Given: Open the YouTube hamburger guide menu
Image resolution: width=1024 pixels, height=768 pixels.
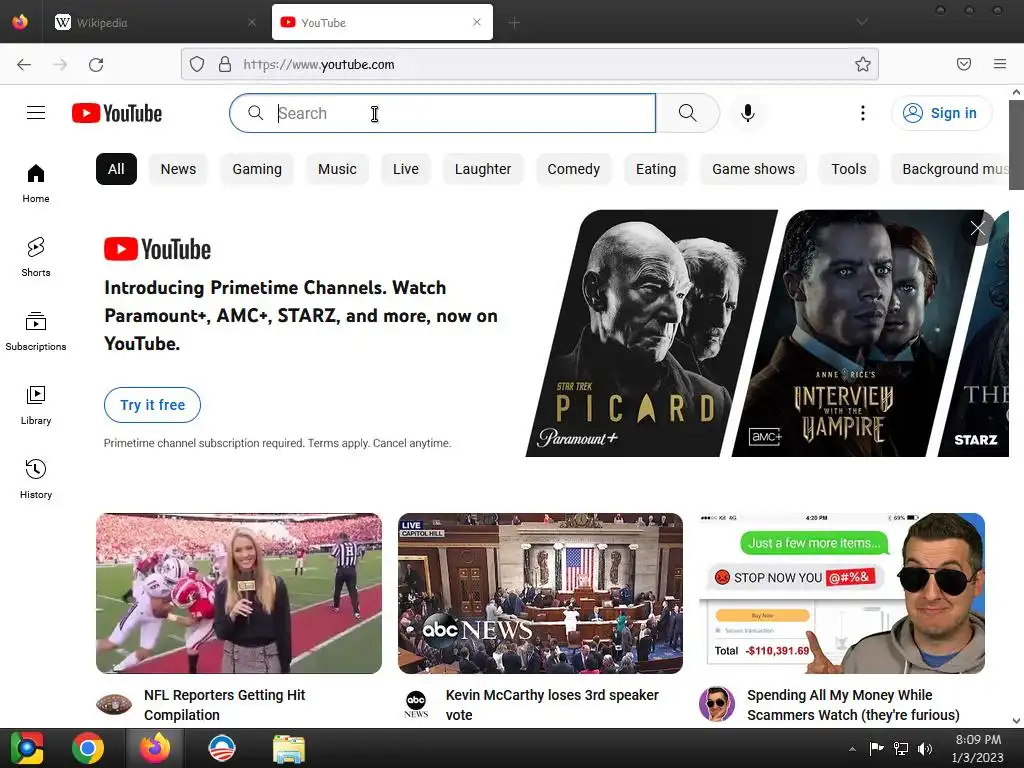Looking at the screenshot, I should (36, 113).
